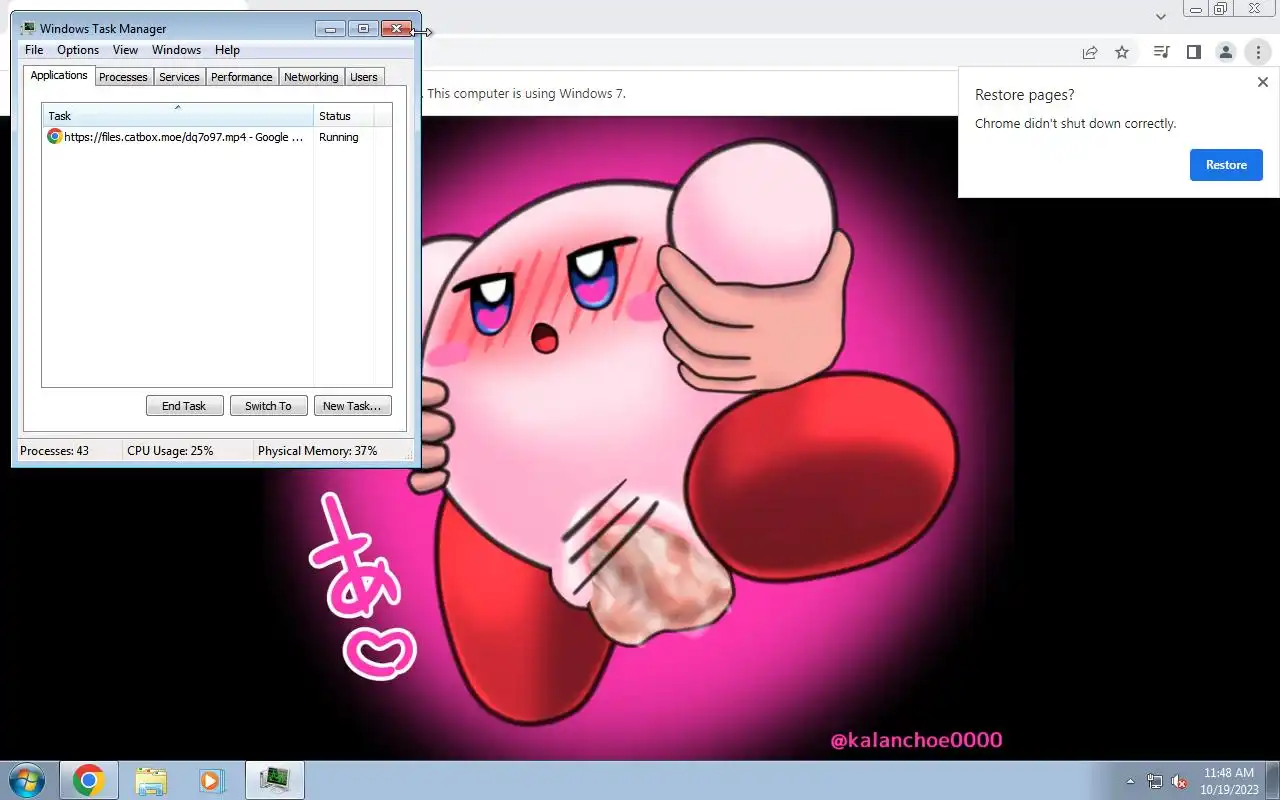The height and width of the screenshot is (800, 1280).
Task: Click the muted volume tray icon
Action: click(x=1179, y=781)
